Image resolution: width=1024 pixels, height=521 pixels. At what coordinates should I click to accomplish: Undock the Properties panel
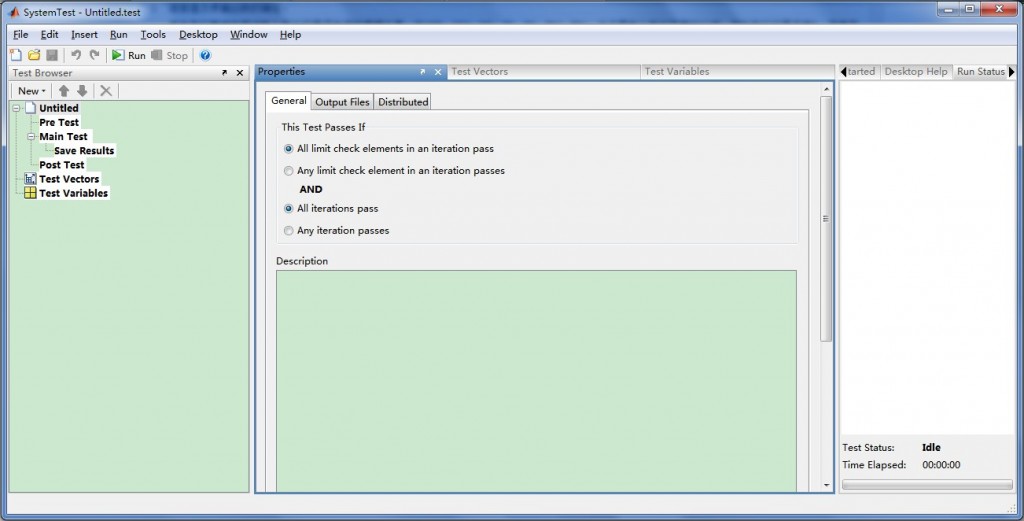423,72
